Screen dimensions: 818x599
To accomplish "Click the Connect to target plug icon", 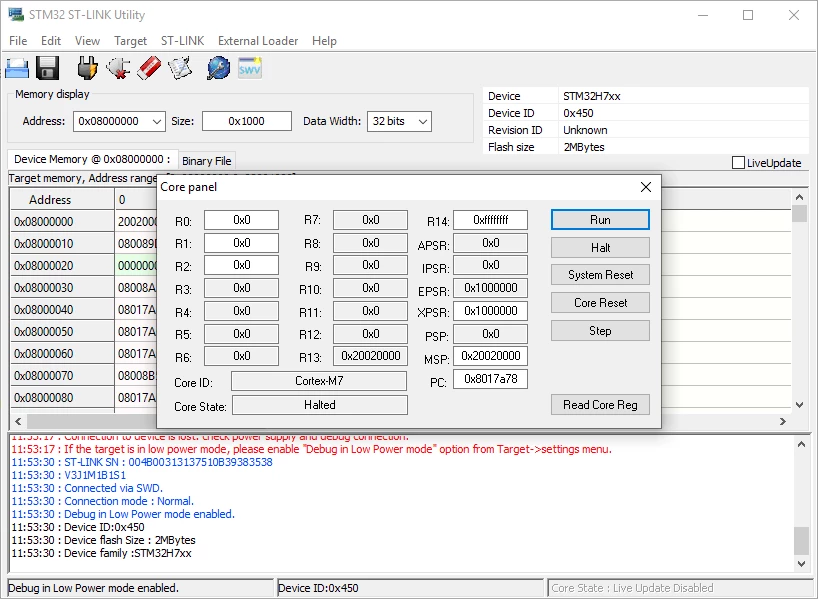I will pos(87,68).
